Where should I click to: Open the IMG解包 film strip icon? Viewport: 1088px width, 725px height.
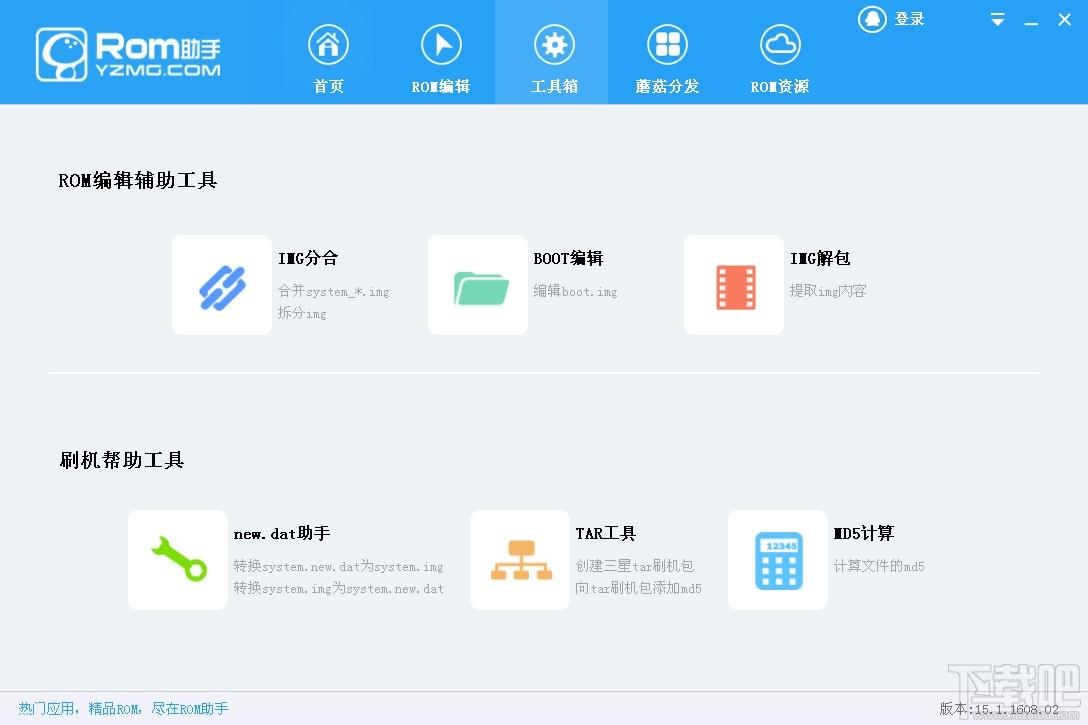pos(733,285)
